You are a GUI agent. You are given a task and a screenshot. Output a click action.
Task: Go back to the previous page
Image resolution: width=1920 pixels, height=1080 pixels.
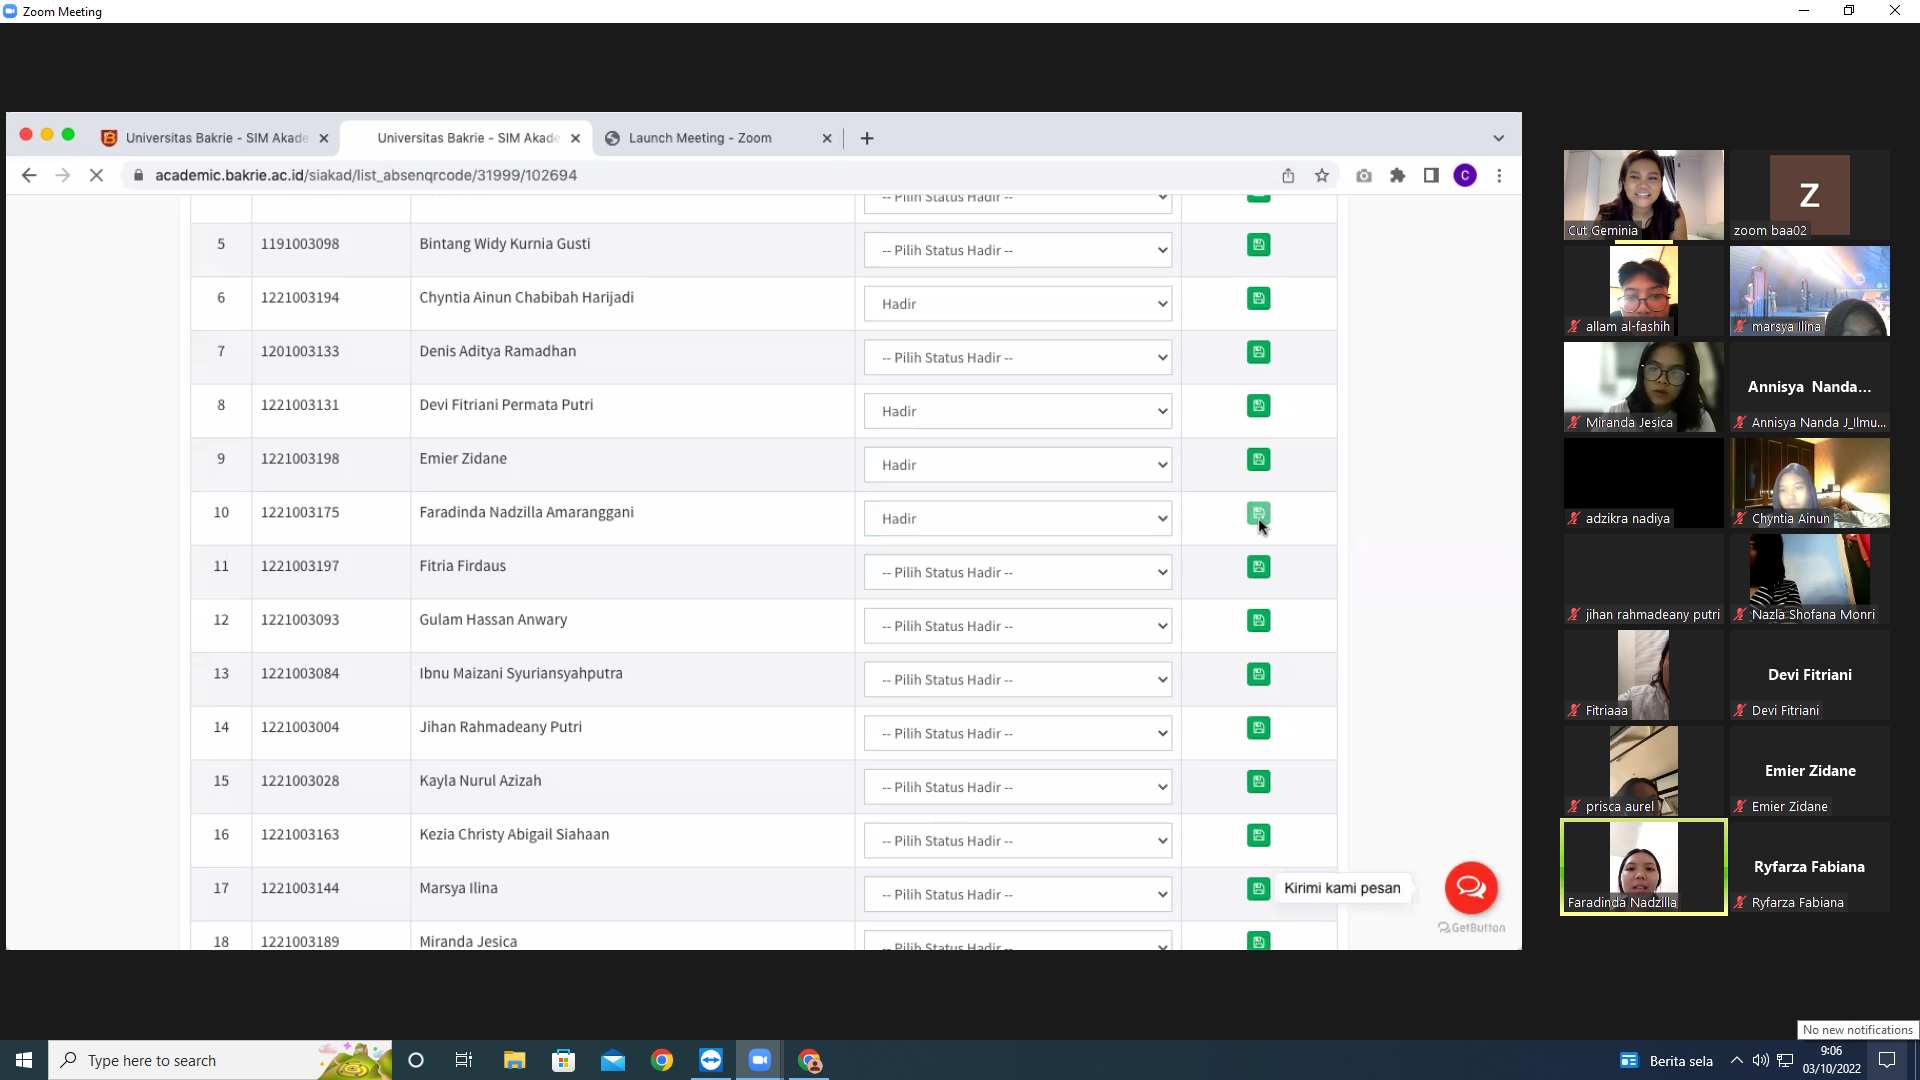point(29,176)
